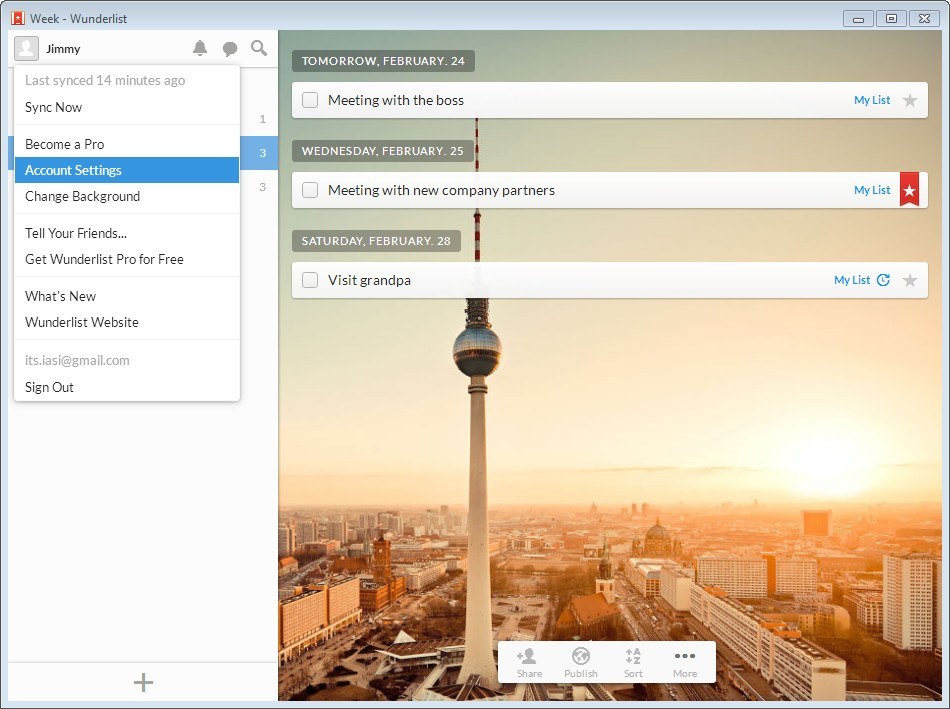950x709 pixels.
Task: Open conversations using the speech bubble icon
Action: pos(229,47)
